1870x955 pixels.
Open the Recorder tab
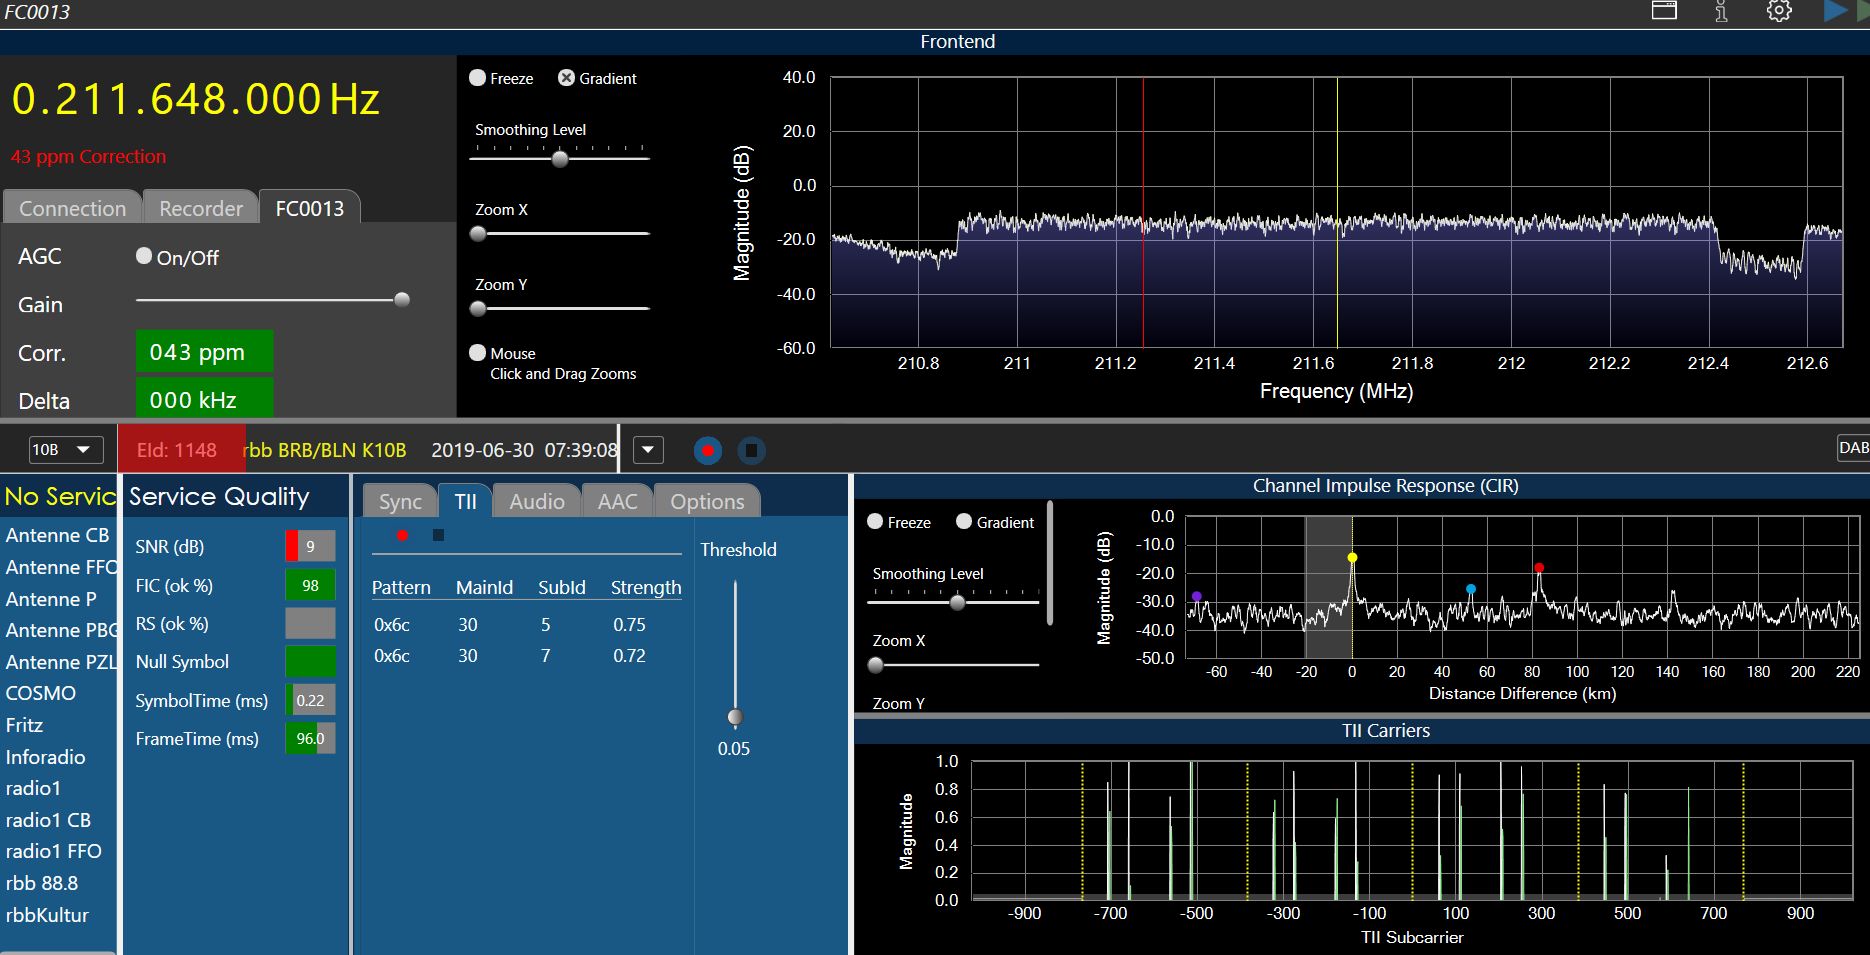[201, 208]
